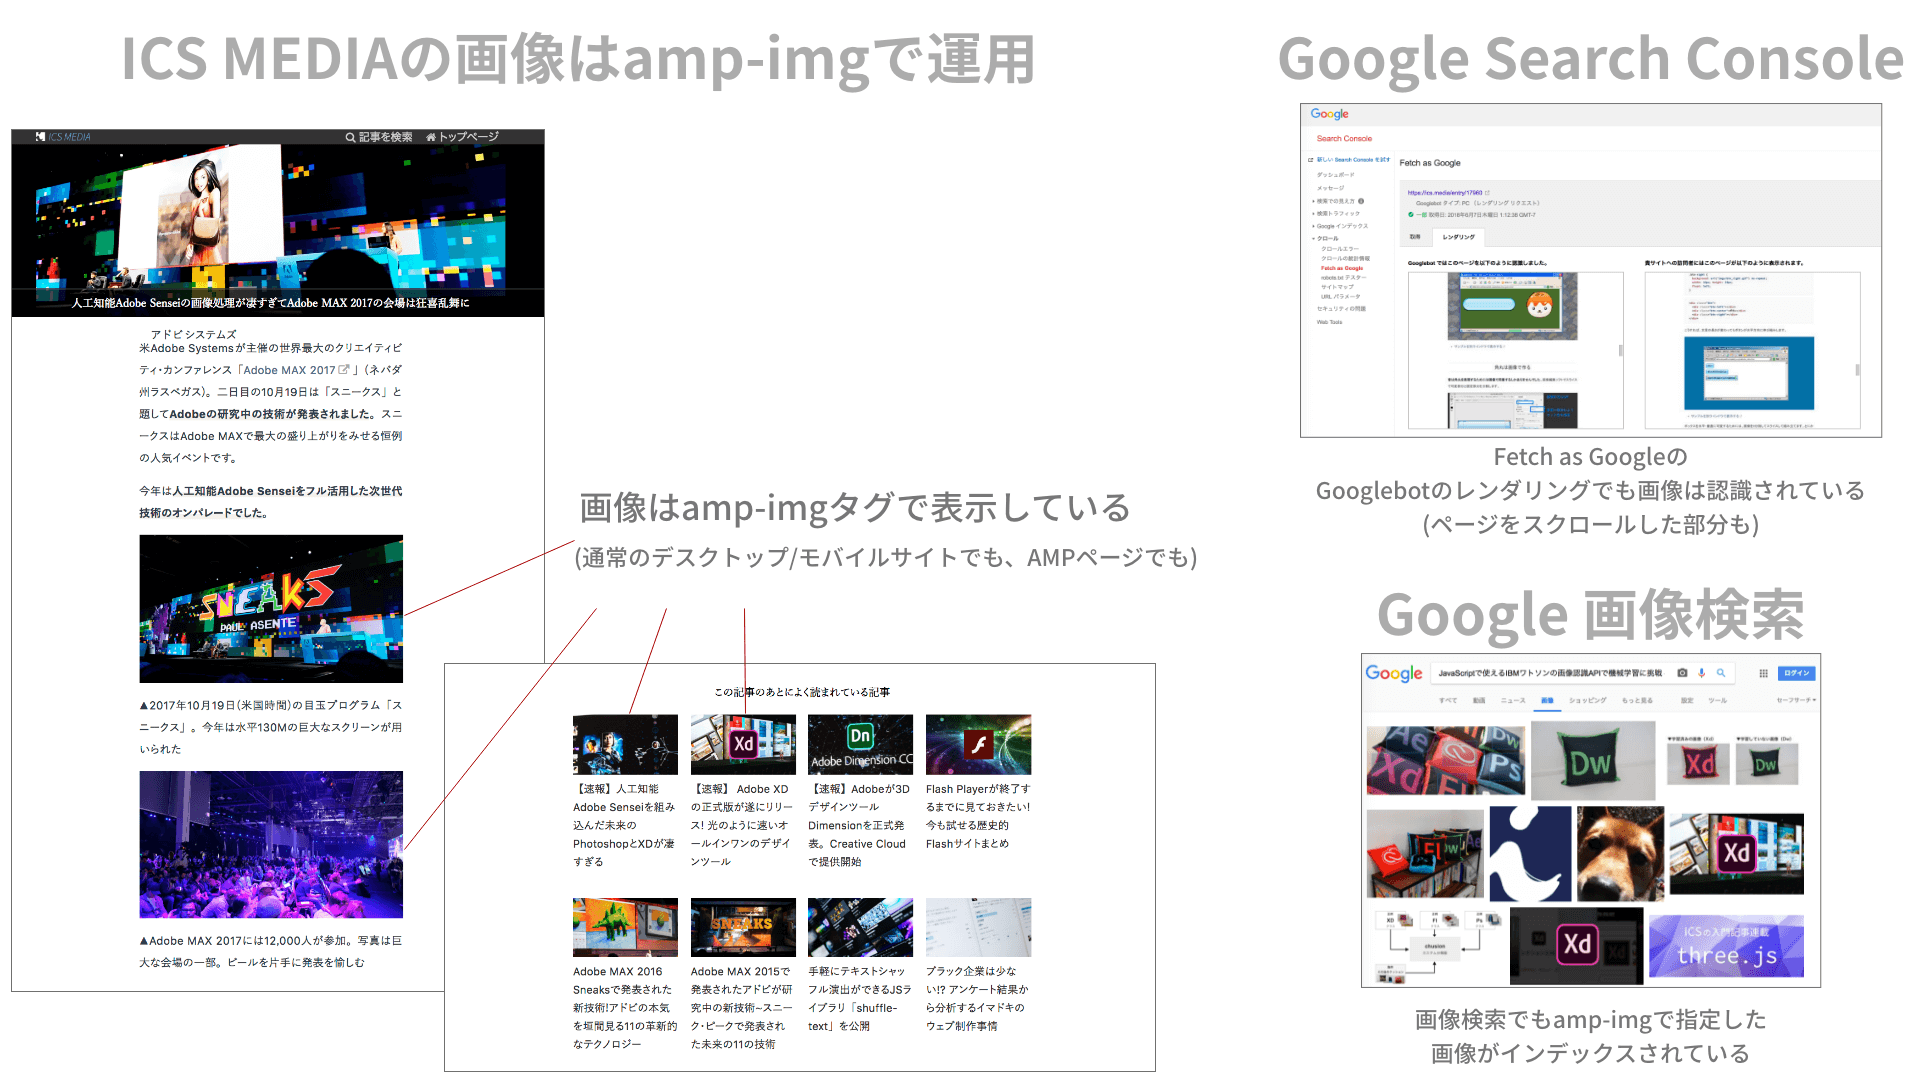Image resolution: width=1920 pixels, height=1080 pixels.
Task: Open the Google apps grid icon
Action: tap(1763, 673)
